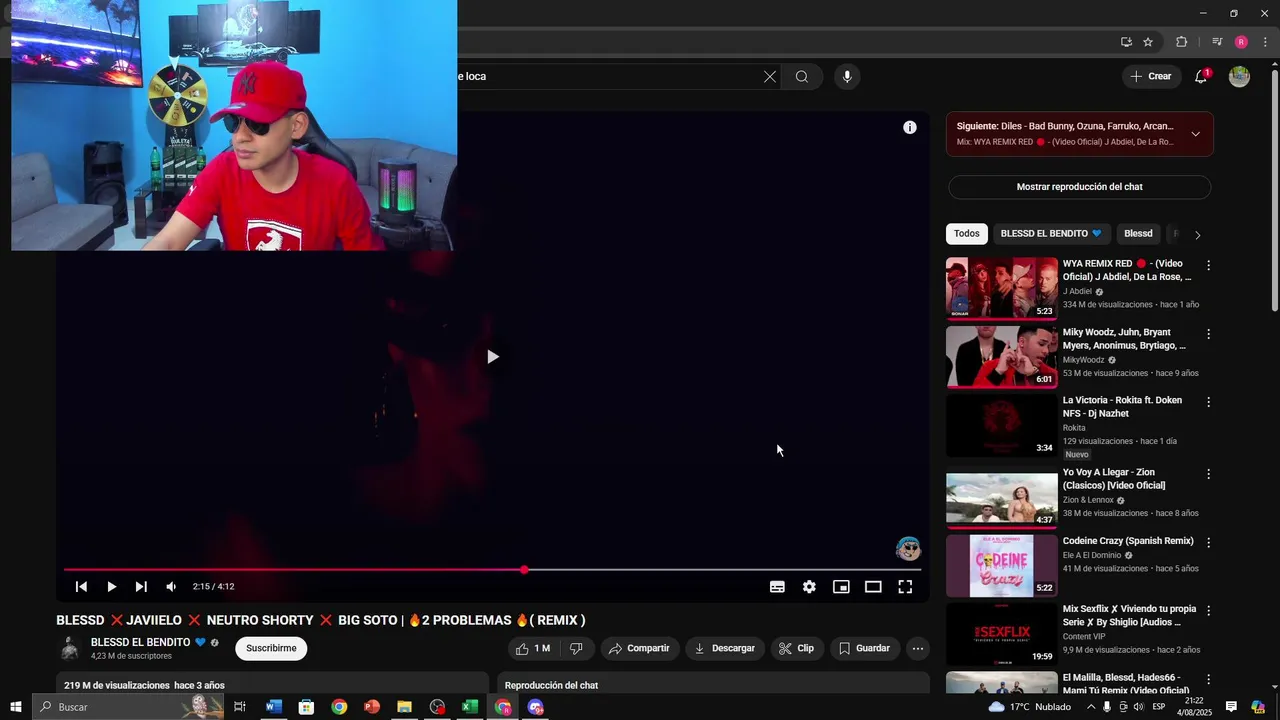Seek on the video progress bar
Screen dimensions: 1280x720
[492, 570]
